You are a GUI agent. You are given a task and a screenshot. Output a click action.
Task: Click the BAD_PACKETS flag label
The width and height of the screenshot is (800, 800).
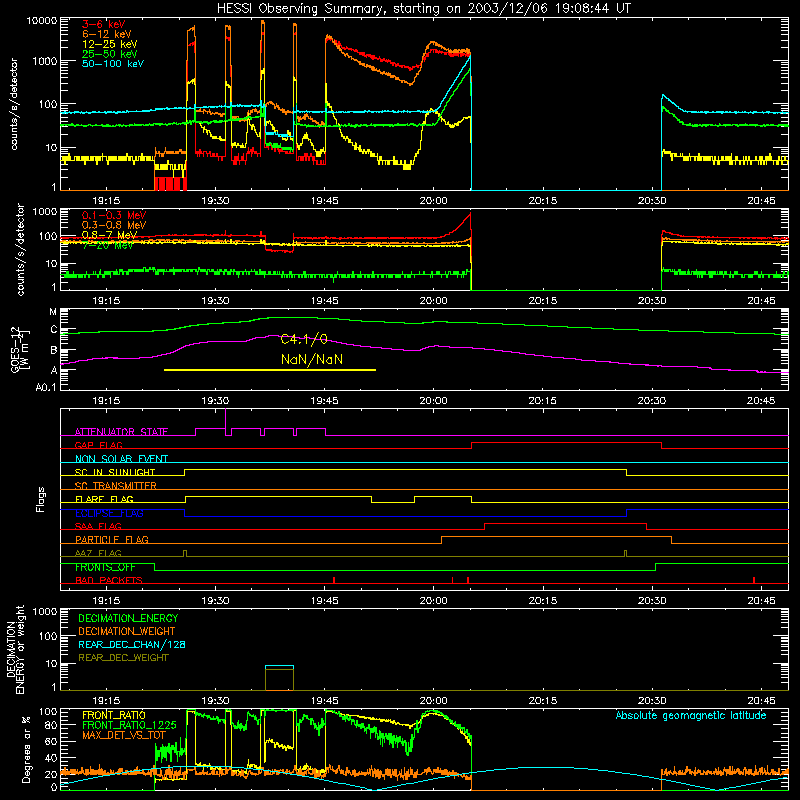(x=109, y=580)
